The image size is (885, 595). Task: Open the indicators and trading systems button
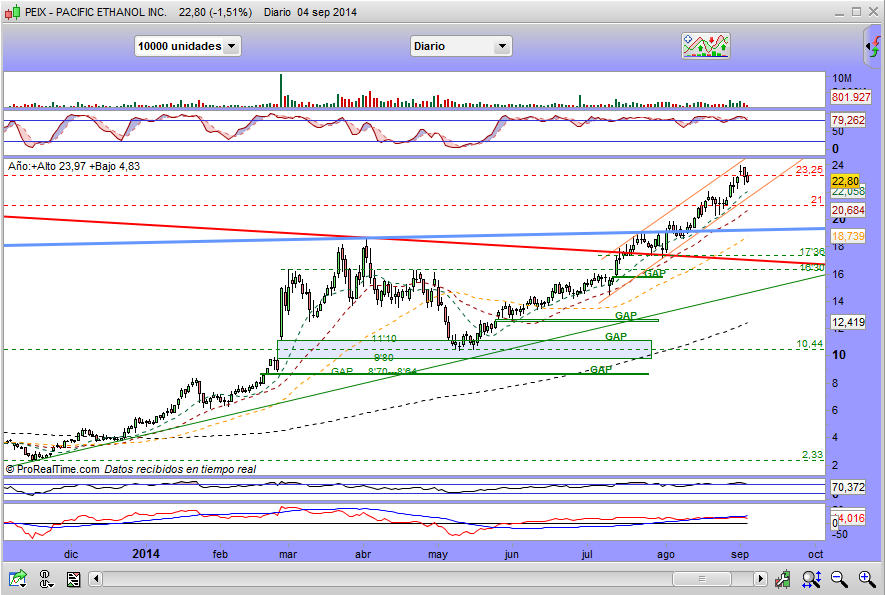tap(706, 46)
